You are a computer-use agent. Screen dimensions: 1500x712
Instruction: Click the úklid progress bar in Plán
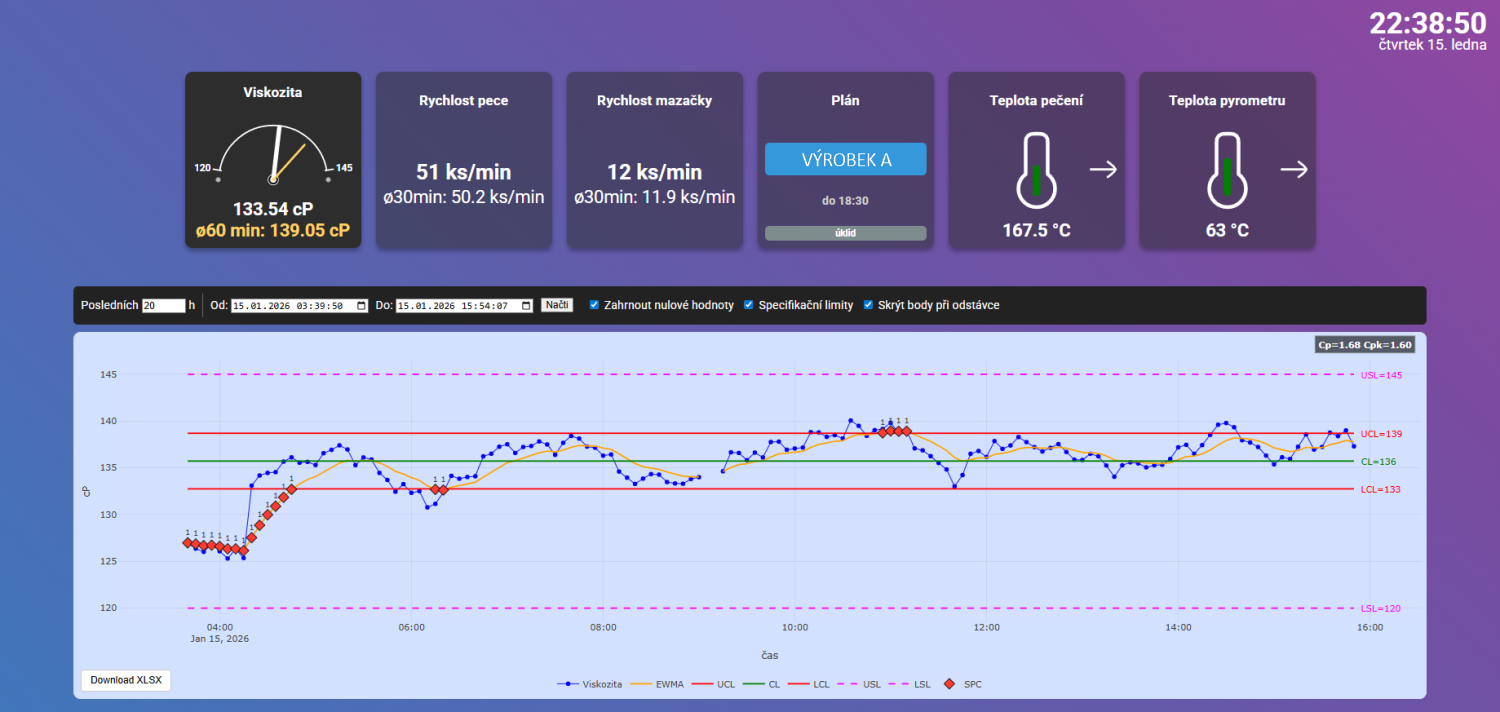click(x=845, y=233)
